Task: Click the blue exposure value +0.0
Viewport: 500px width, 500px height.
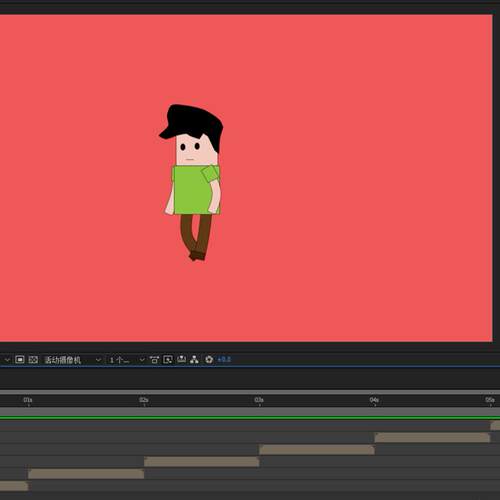Action: click(224, 359)
